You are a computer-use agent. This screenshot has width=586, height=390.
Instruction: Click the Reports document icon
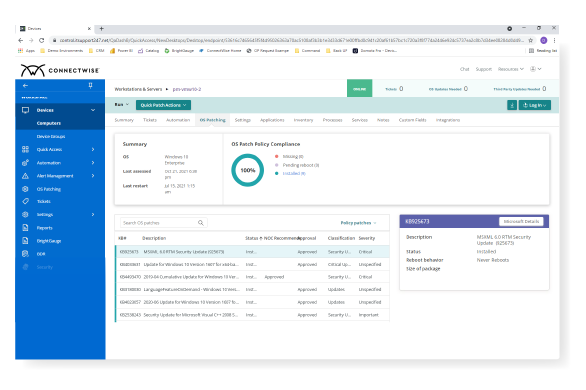click(25, 228)
